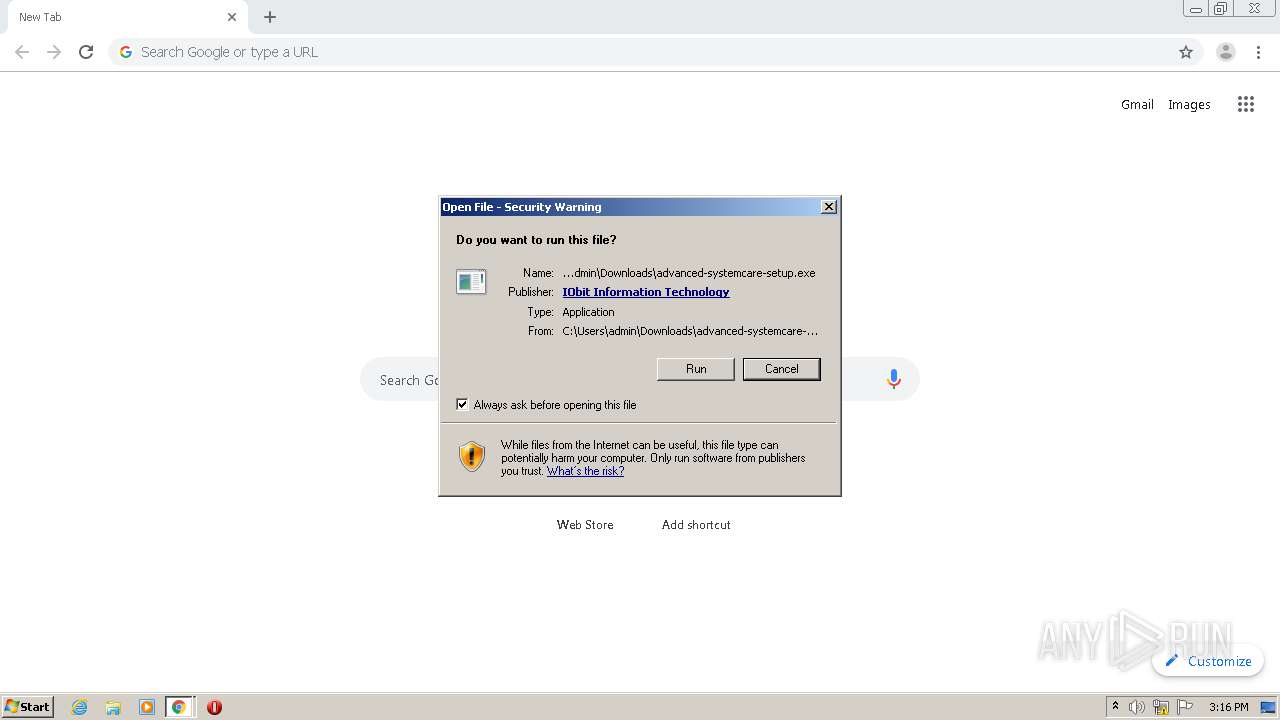Click the From path C:\Users\admin\Downloads text
The width and height of the screenshot is (1280, 720).
[x=690, y=331]
